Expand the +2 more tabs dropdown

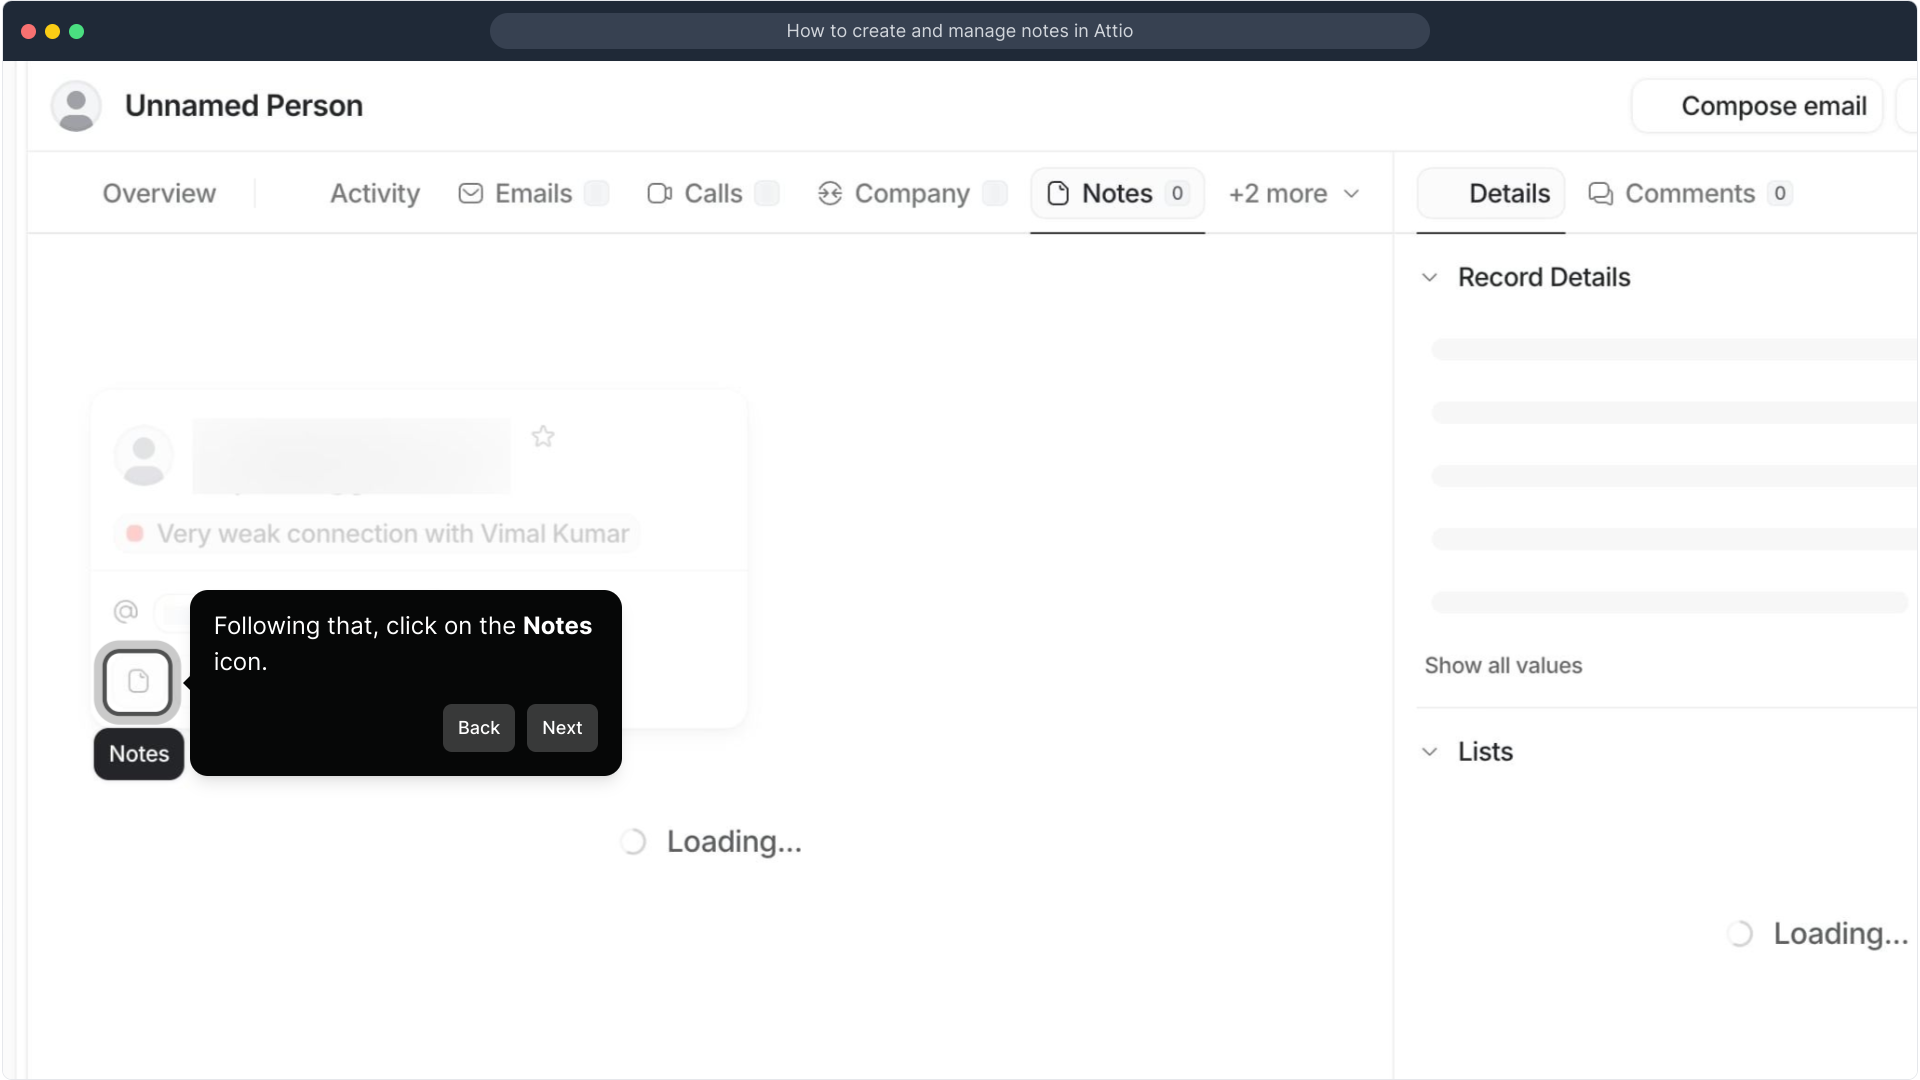click(x=1294, y=193)
